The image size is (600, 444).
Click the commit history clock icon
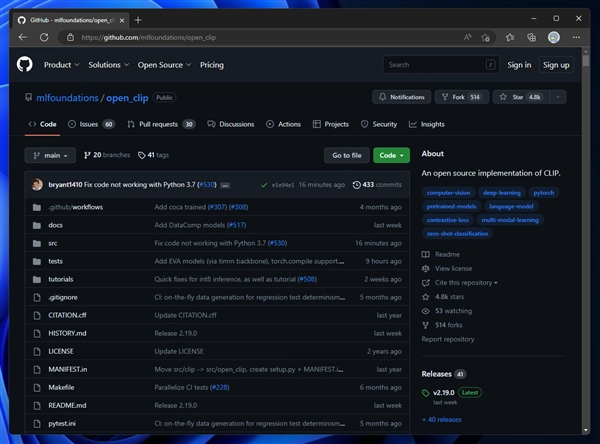[x=356, y=185]
